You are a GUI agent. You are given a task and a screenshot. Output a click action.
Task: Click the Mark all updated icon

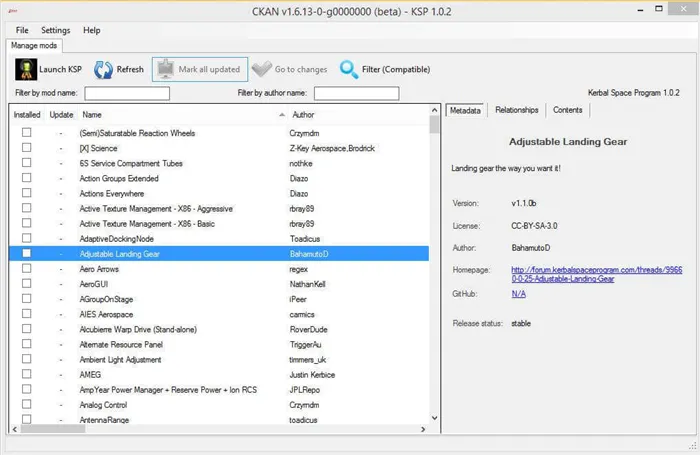point(166,69)
